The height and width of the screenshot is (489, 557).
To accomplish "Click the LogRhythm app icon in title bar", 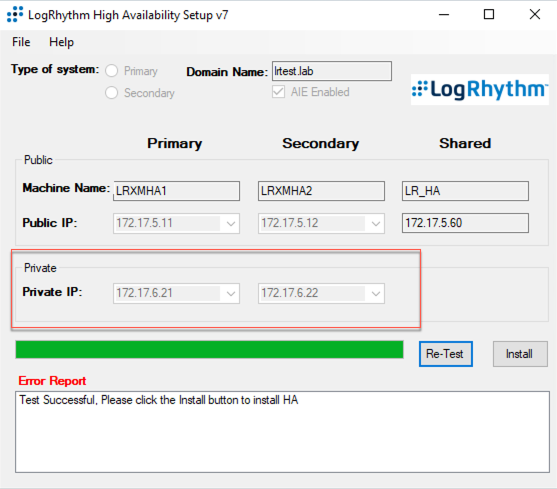I will tap(15, 15).
